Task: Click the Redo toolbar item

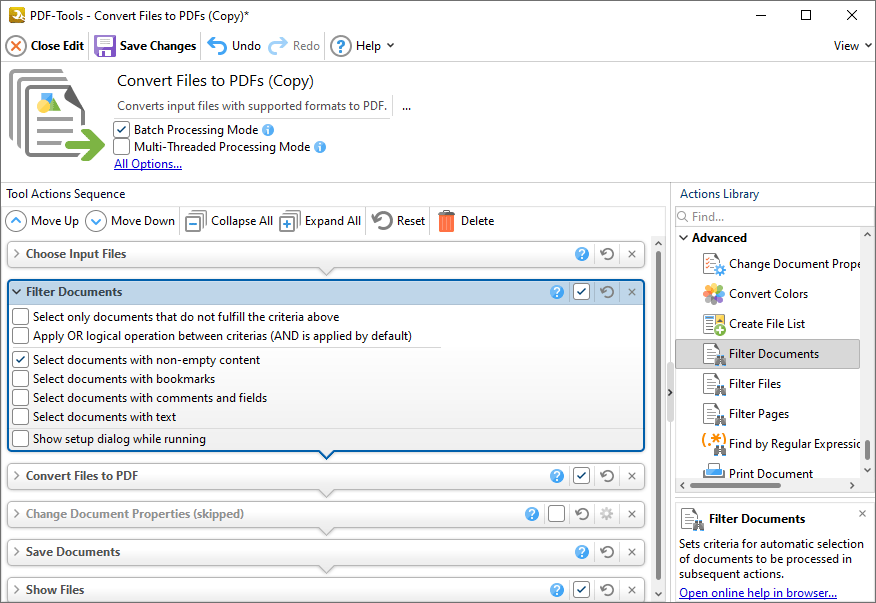Action: coord(294,46)
